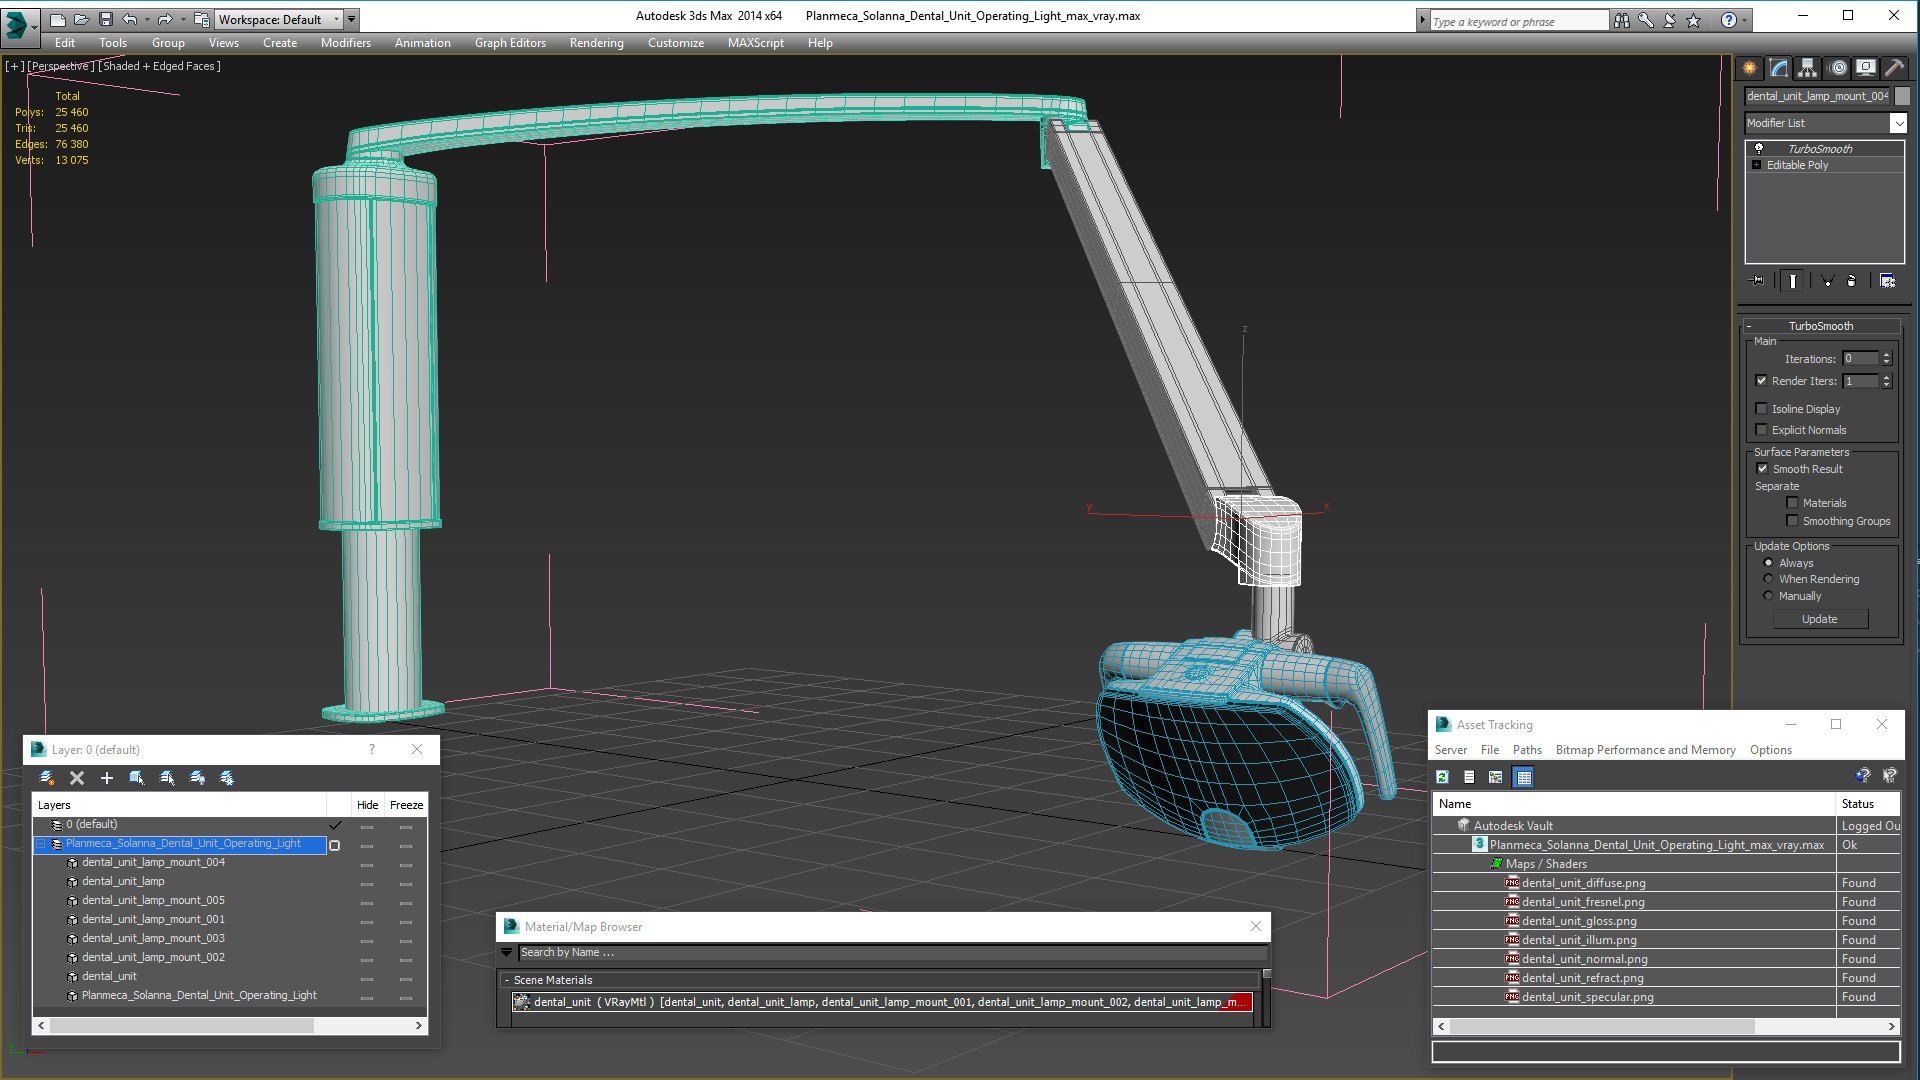Toggle the Smooth Result checkbox
The height and width of the screenshot is (1080, 1920).
(1763, 469)
